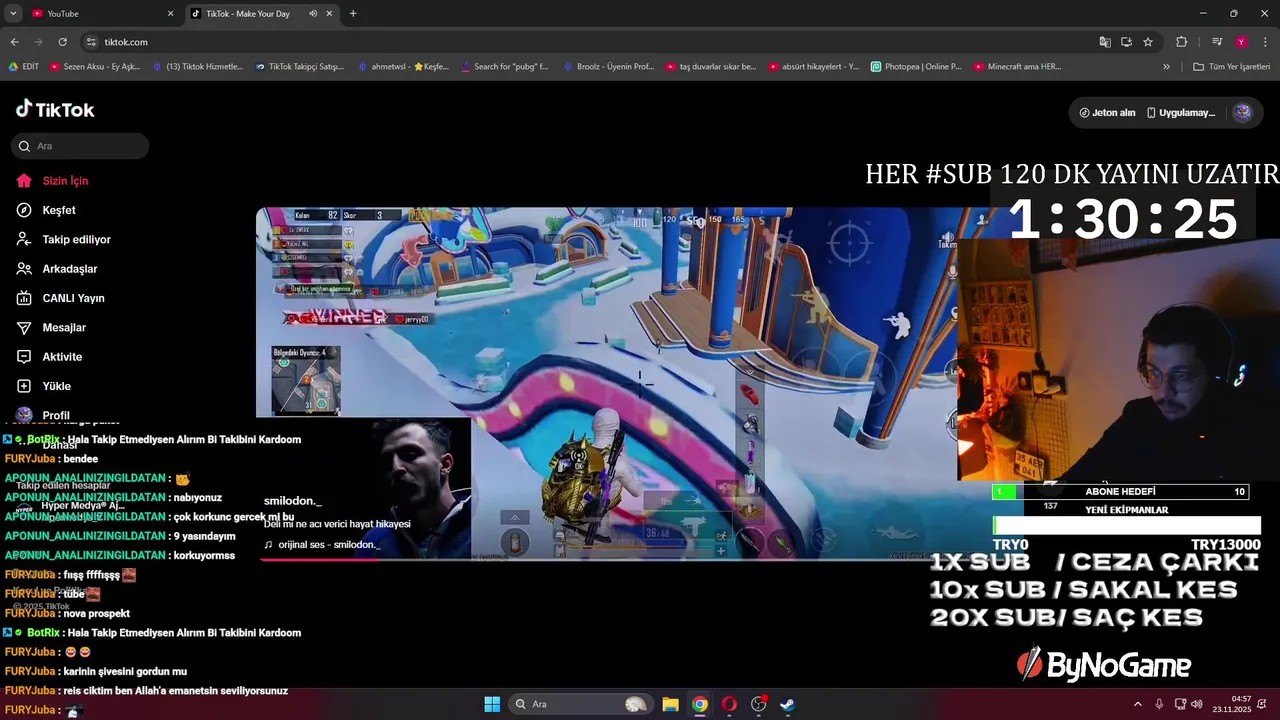The height and width of the screenshot is (720, 1280).
Task: Open OBS Studio from taskbar
Action: tap(758, 704)
